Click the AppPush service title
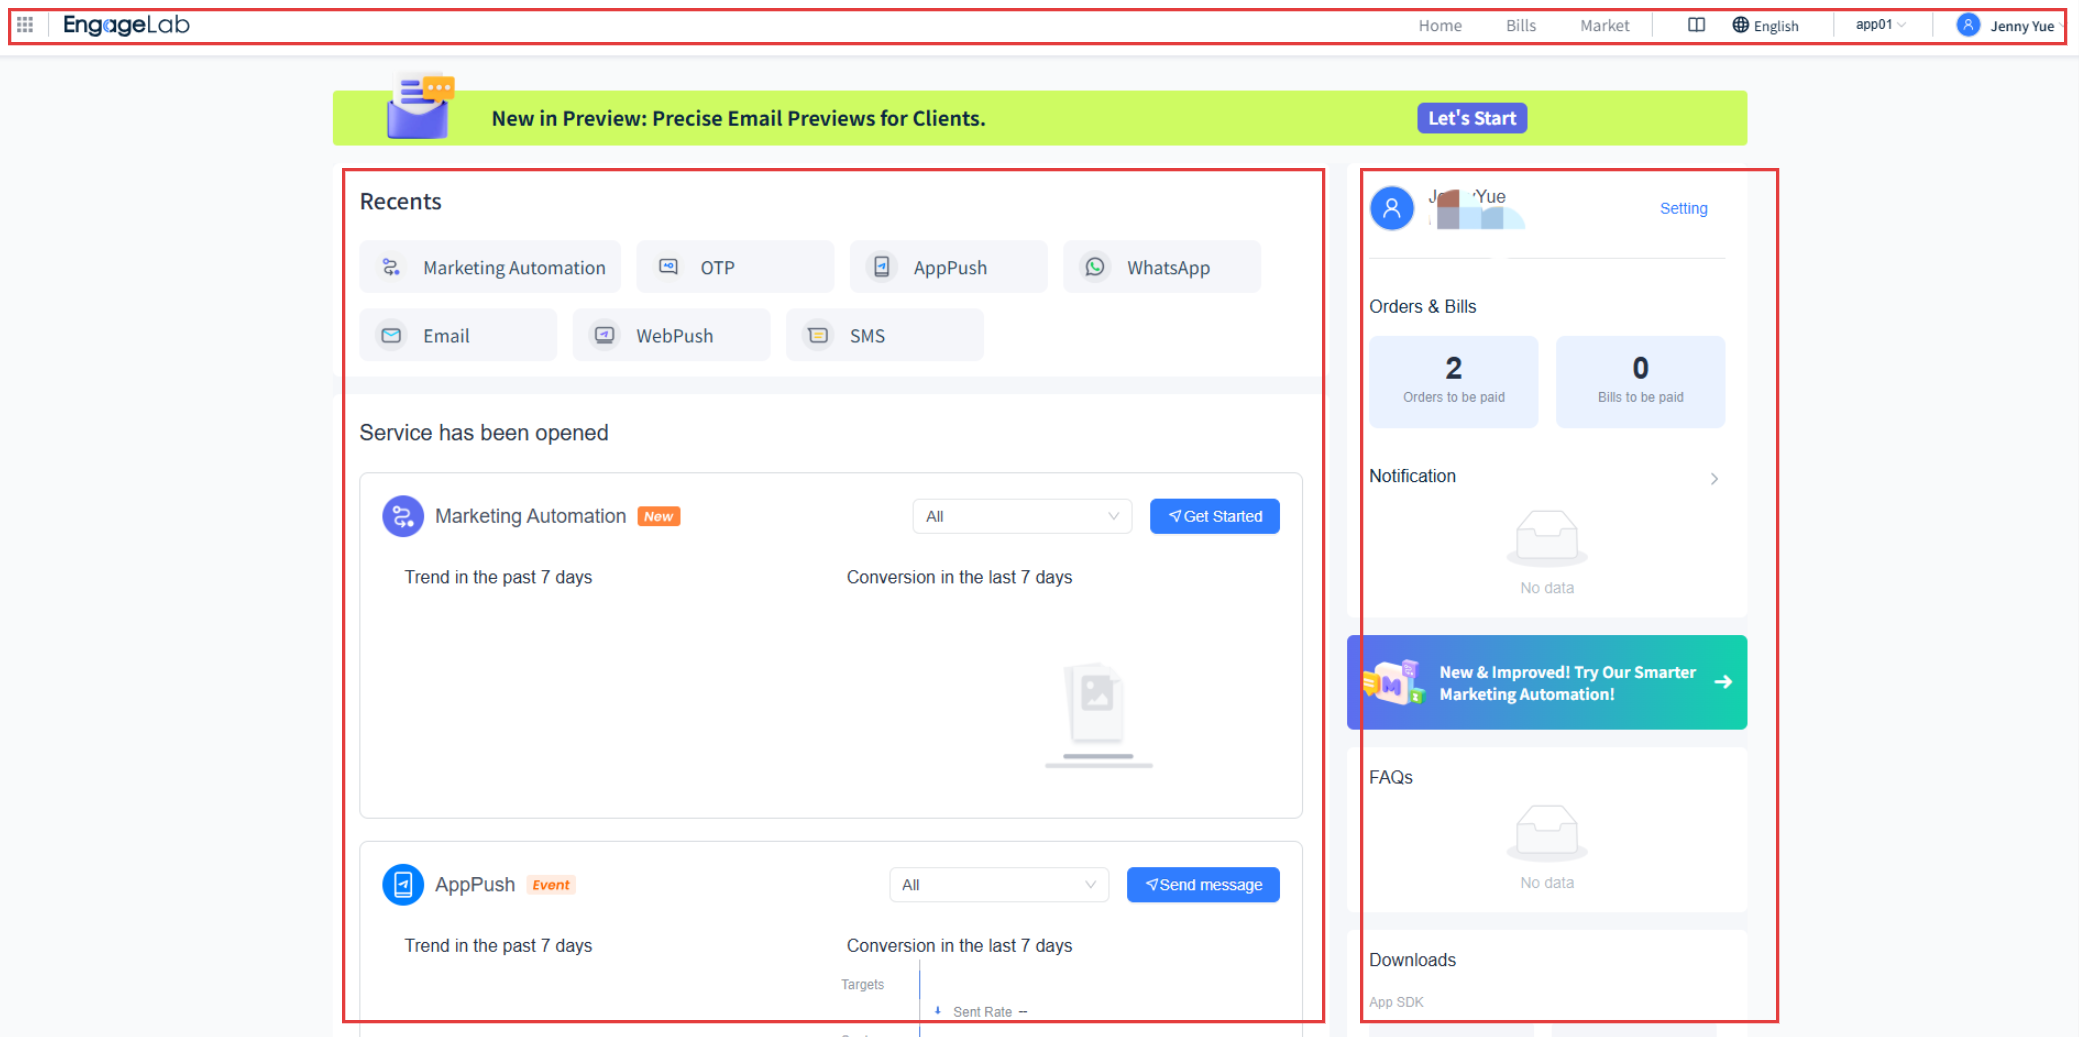This screenshot has width=2079, height=1037. coord(475,885)
